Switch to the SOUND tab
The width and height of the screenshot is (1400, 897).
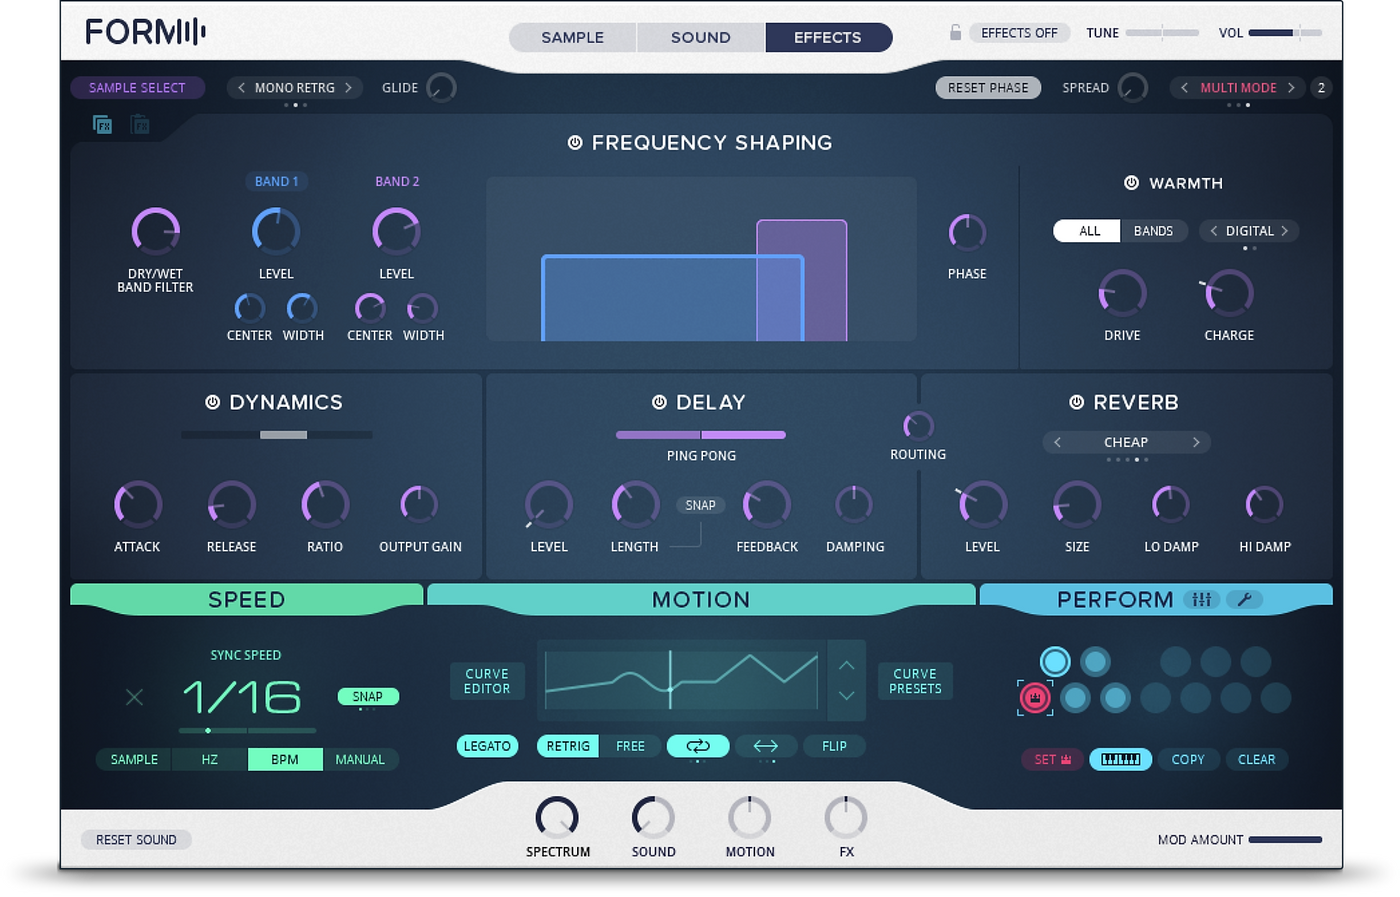click(x=700, y=38)
